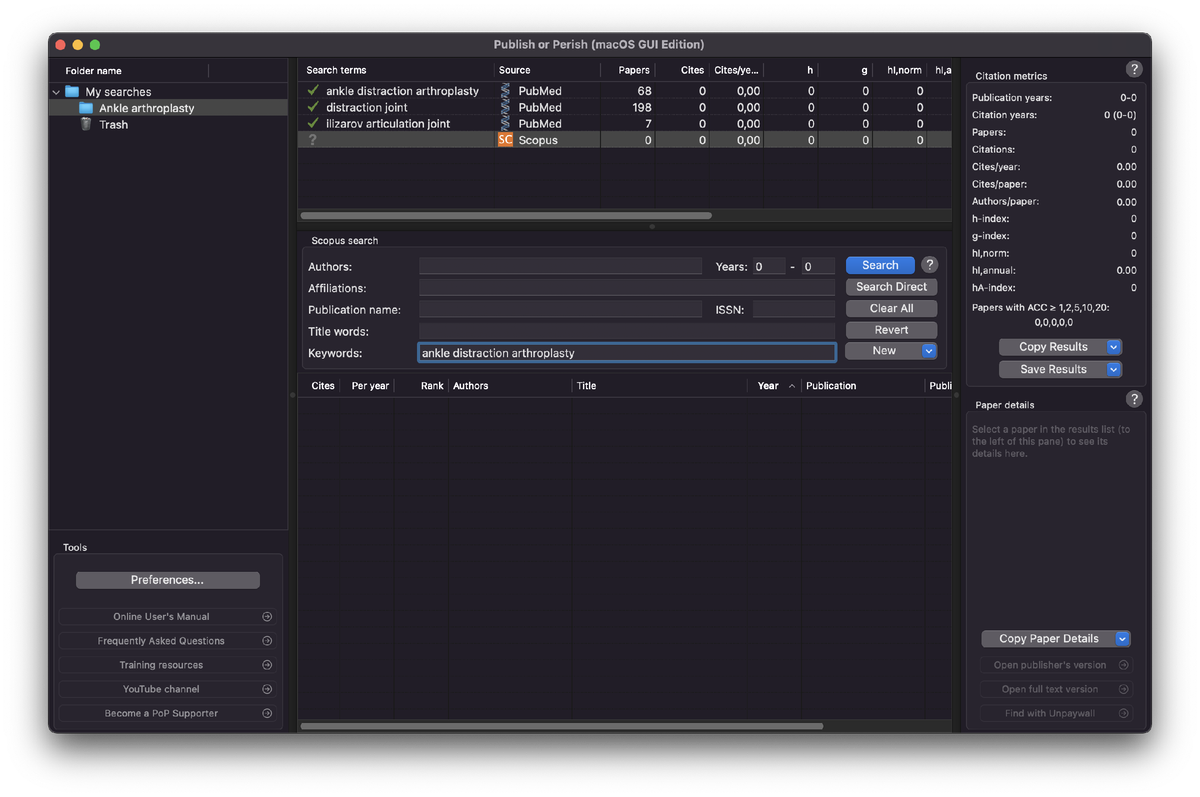Open the New search dropdown arrow

click(929, 351)
